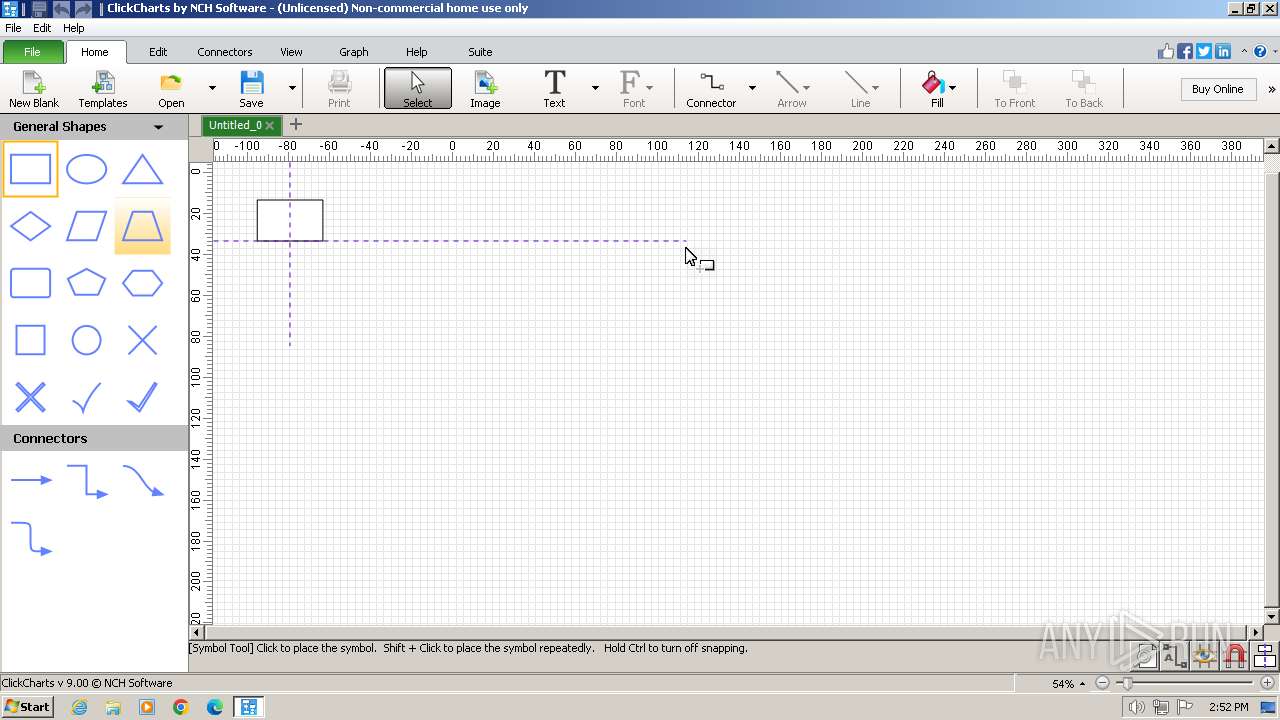Select the parallelogram shape

[86, 226]
